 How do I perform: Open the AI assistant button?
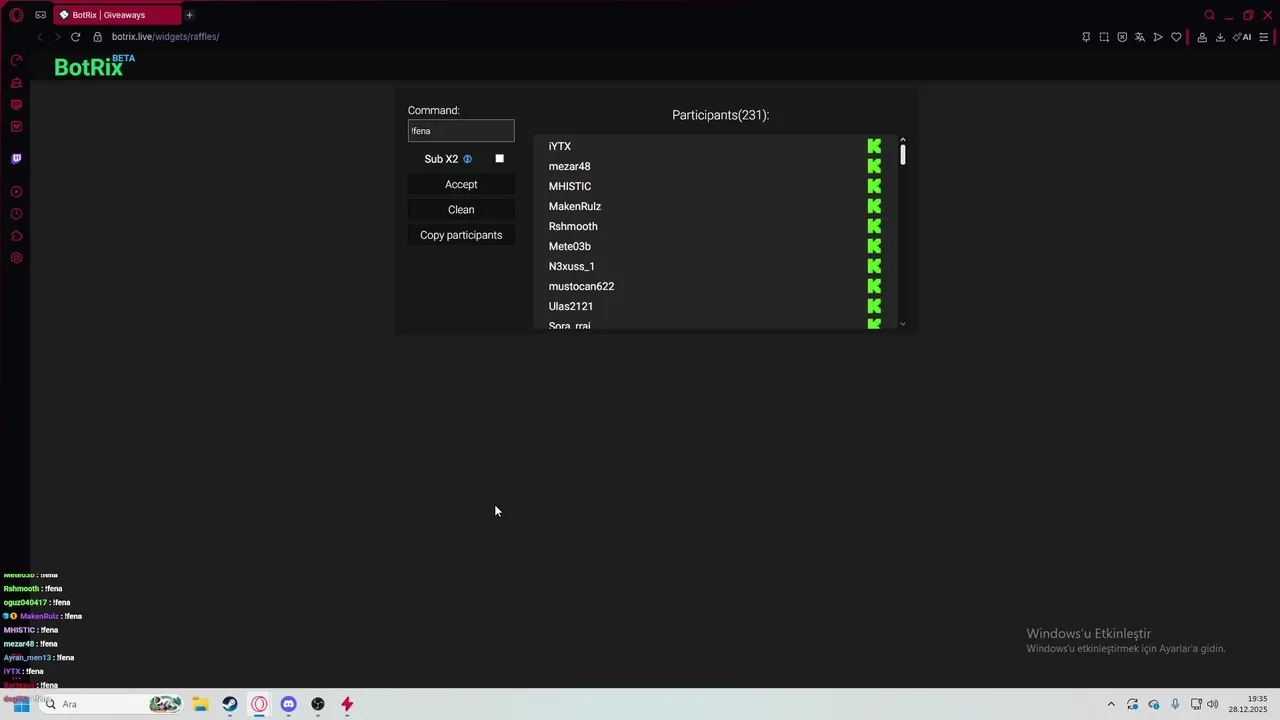coord(1242,37)
